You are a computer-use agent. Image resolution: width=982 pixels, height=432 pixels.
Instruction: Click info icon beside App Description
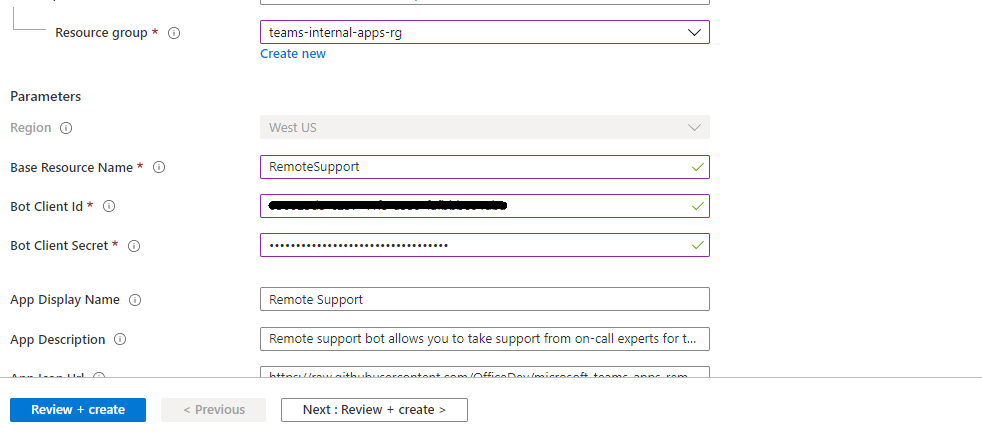click(x=120, y=339)
